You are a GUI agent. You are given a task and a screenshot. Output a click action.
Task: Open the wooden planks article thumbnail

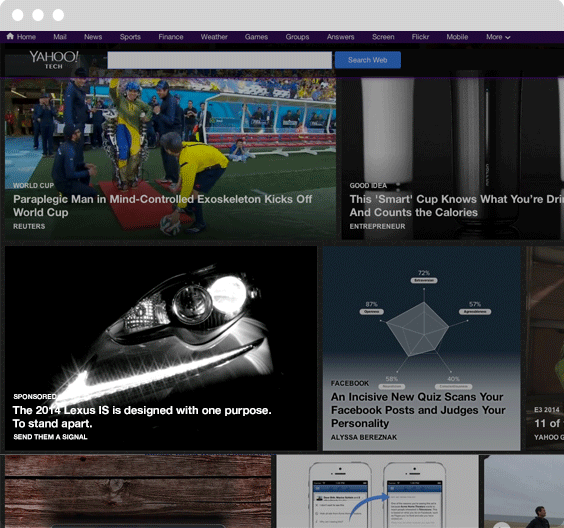pyautogui.click(x=138, y=491)
